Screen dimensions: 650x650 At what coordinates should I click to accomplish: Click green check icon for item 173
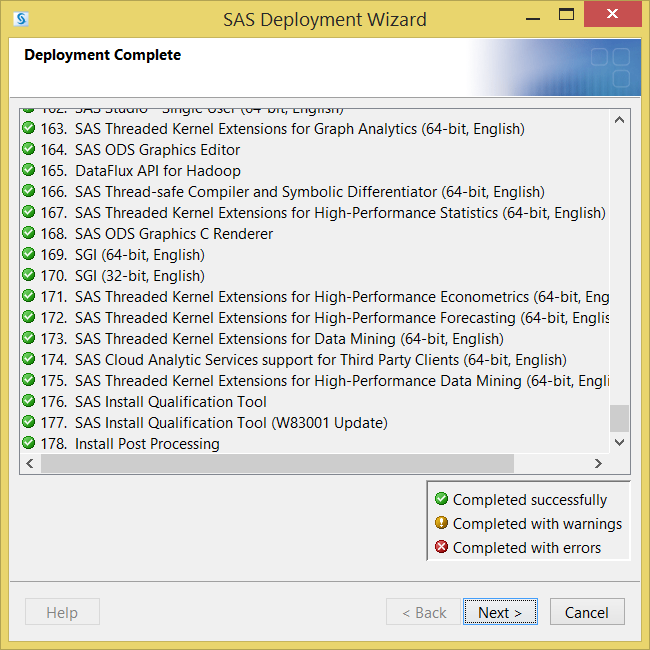28,338
